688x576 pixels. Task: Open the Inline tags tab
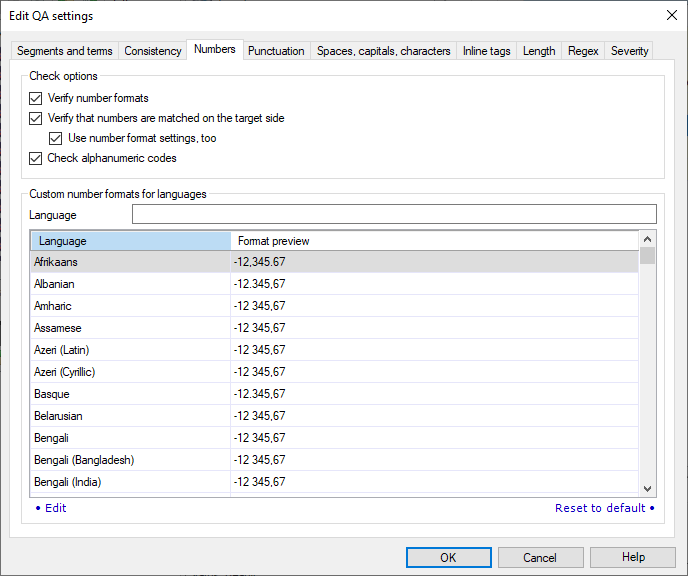point(487,51)
